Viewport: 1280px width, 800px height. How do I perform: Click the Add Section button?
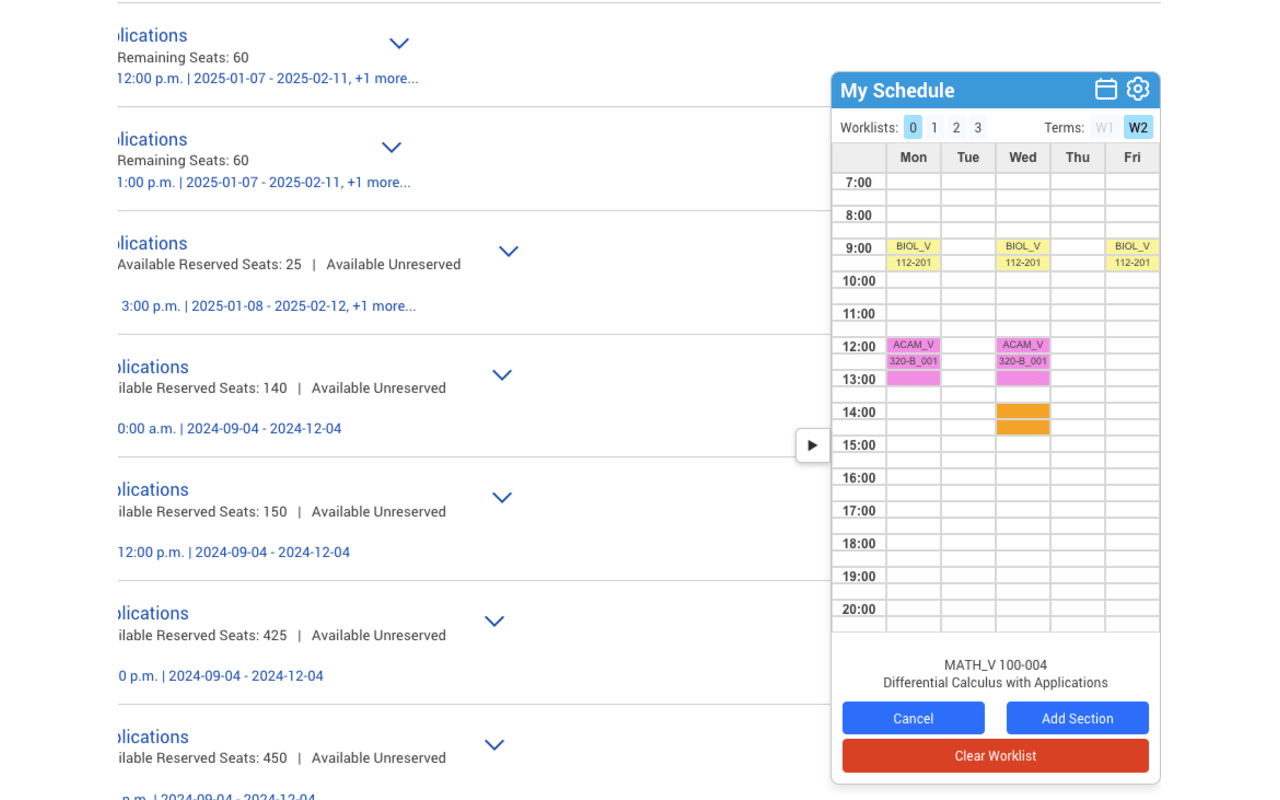pos(1077,718)
